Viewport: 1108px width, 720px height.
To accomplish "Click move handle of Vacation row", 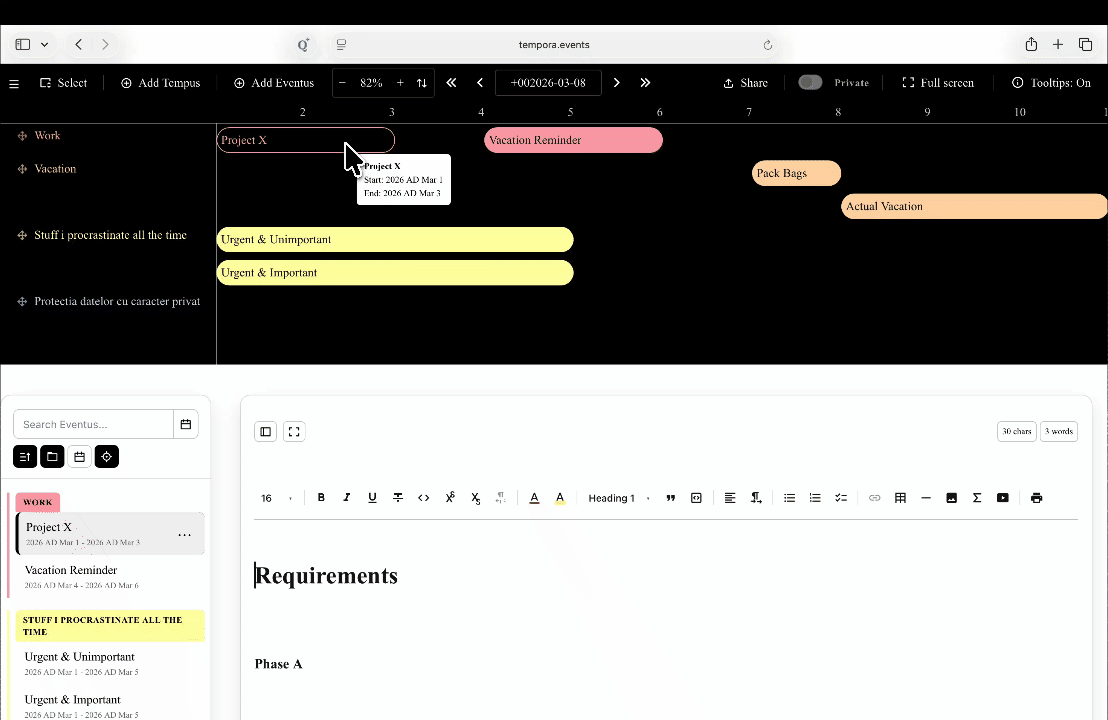I will (22, 169).
